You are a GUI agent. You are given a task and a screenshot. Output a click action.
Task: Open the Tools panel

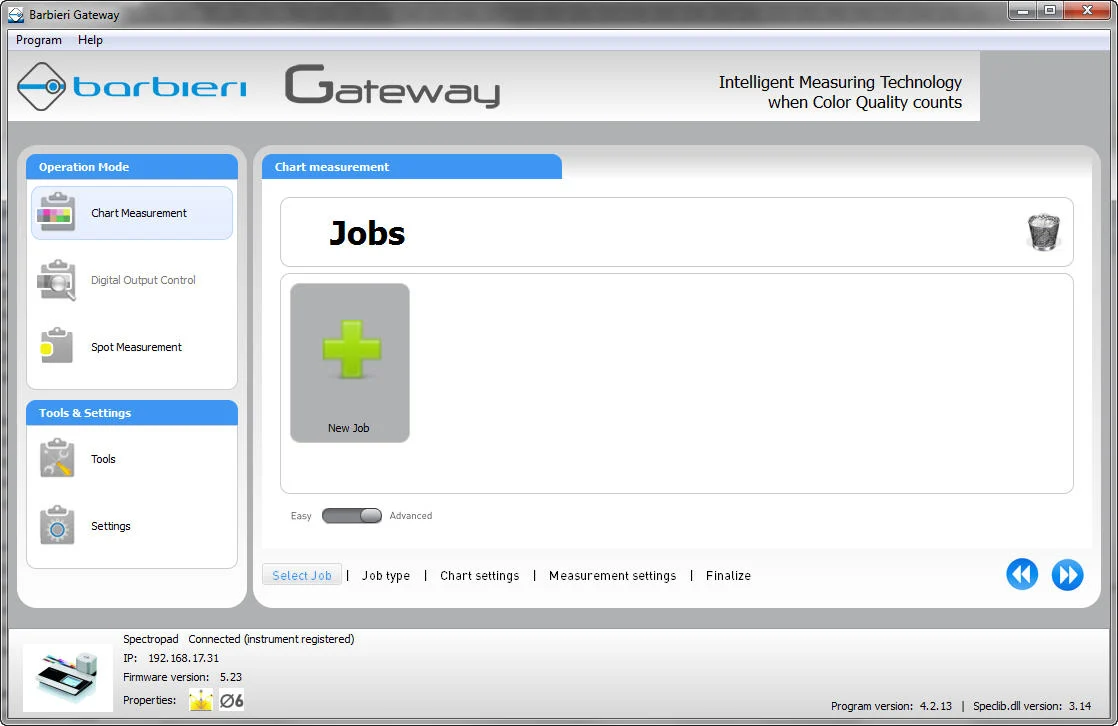pyautogui.click(x=103, y=459)
